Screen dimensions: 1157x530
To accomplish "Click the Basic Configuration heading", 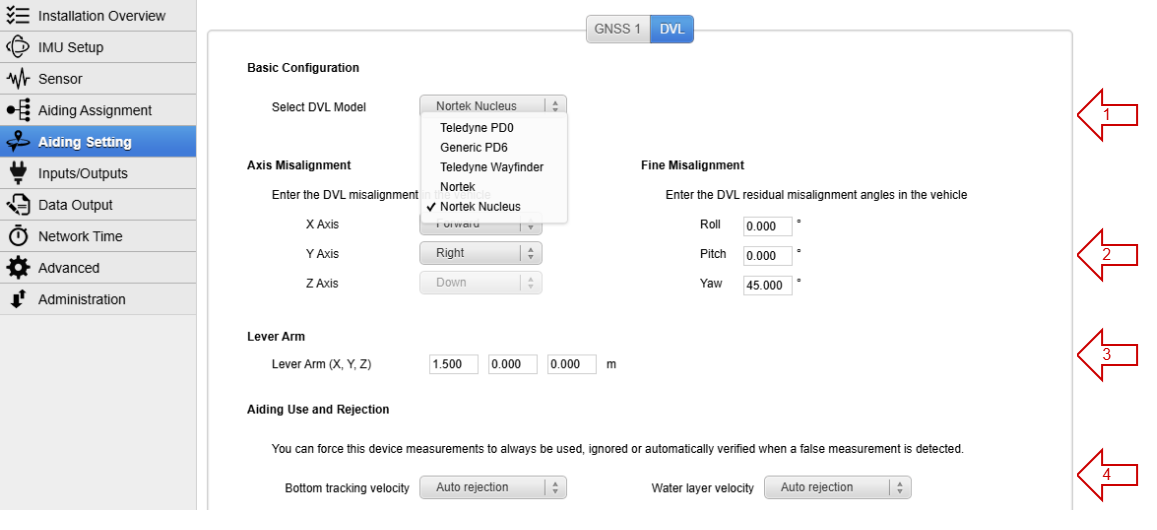I will (303, 68).
